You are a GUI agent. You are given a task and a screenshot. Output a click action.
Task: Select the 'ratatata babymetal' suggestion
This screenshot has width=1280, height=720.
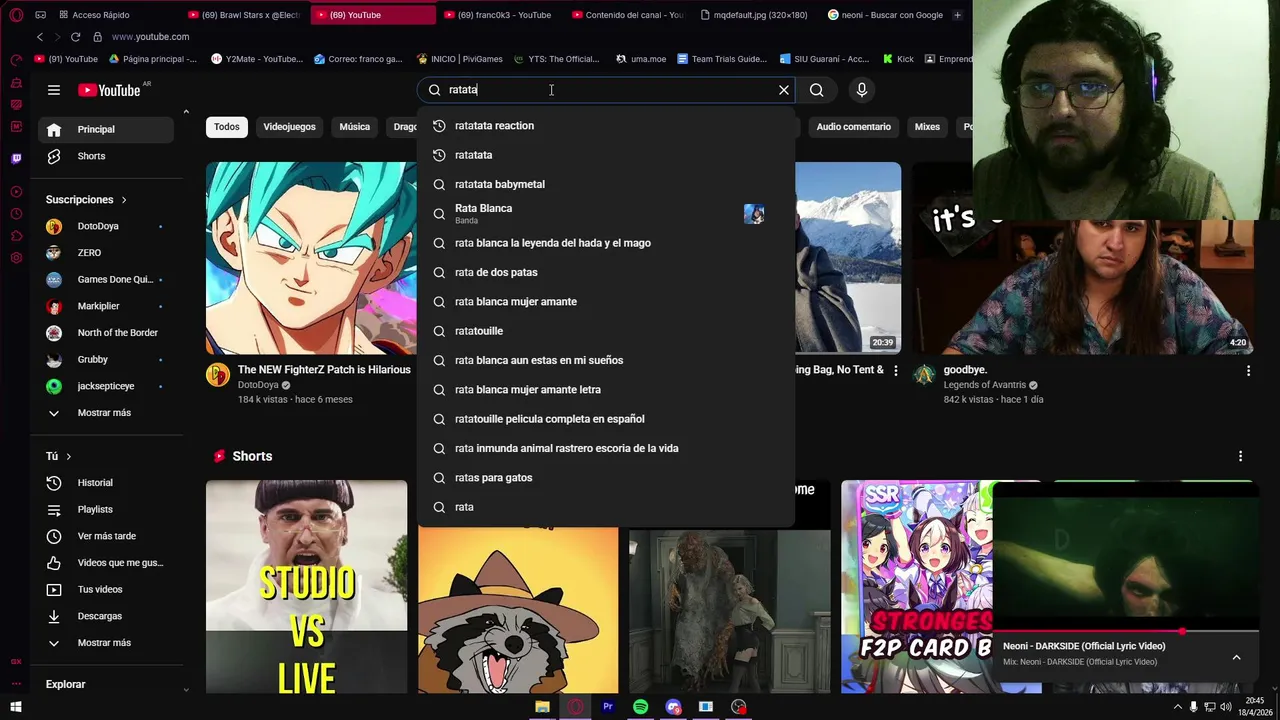coord(606,184)
